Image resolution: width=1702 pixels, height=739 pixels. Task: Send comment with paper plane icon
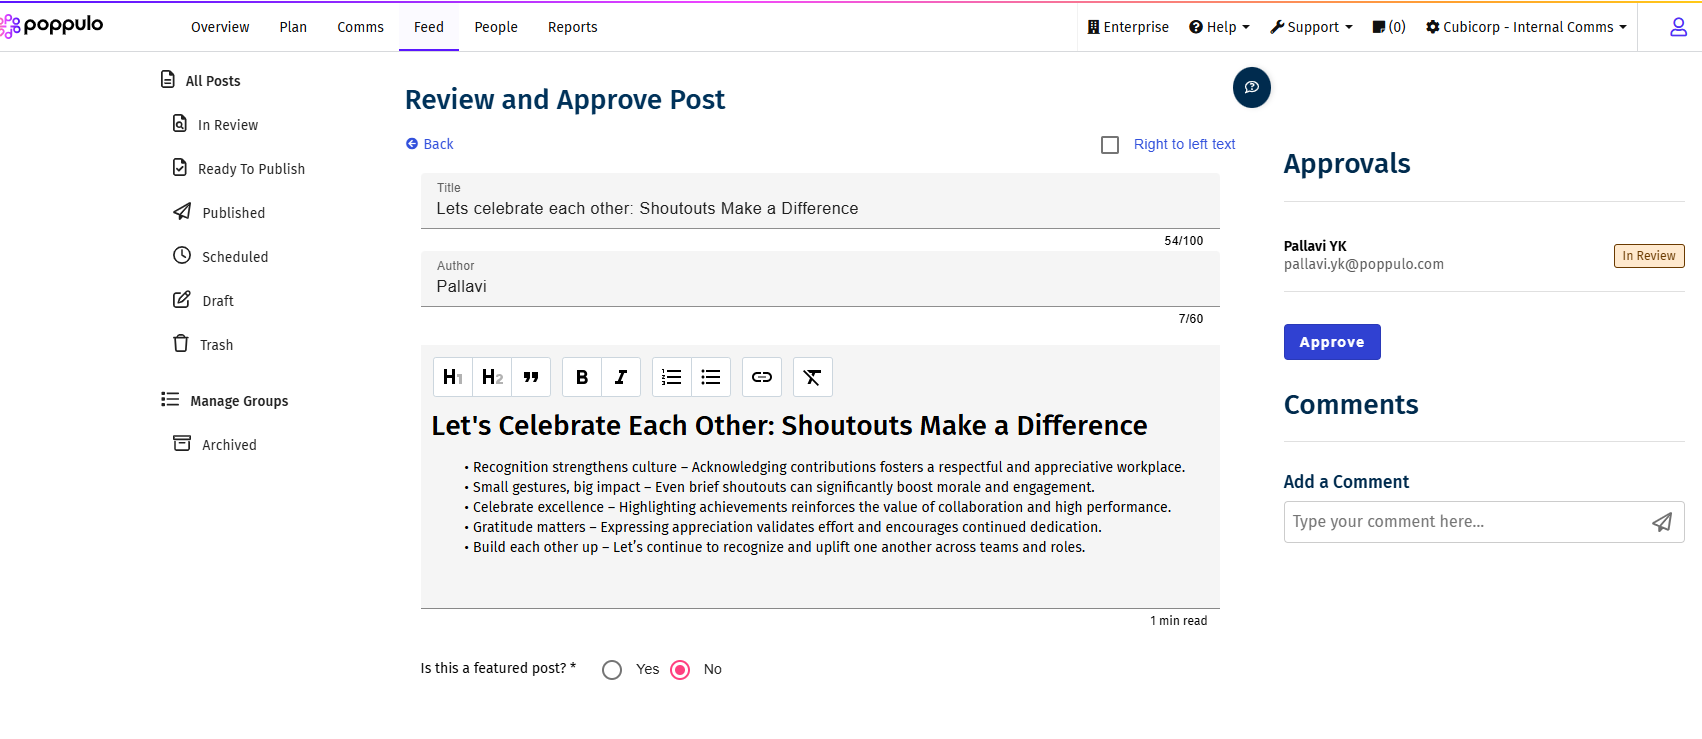[1662, 522]
